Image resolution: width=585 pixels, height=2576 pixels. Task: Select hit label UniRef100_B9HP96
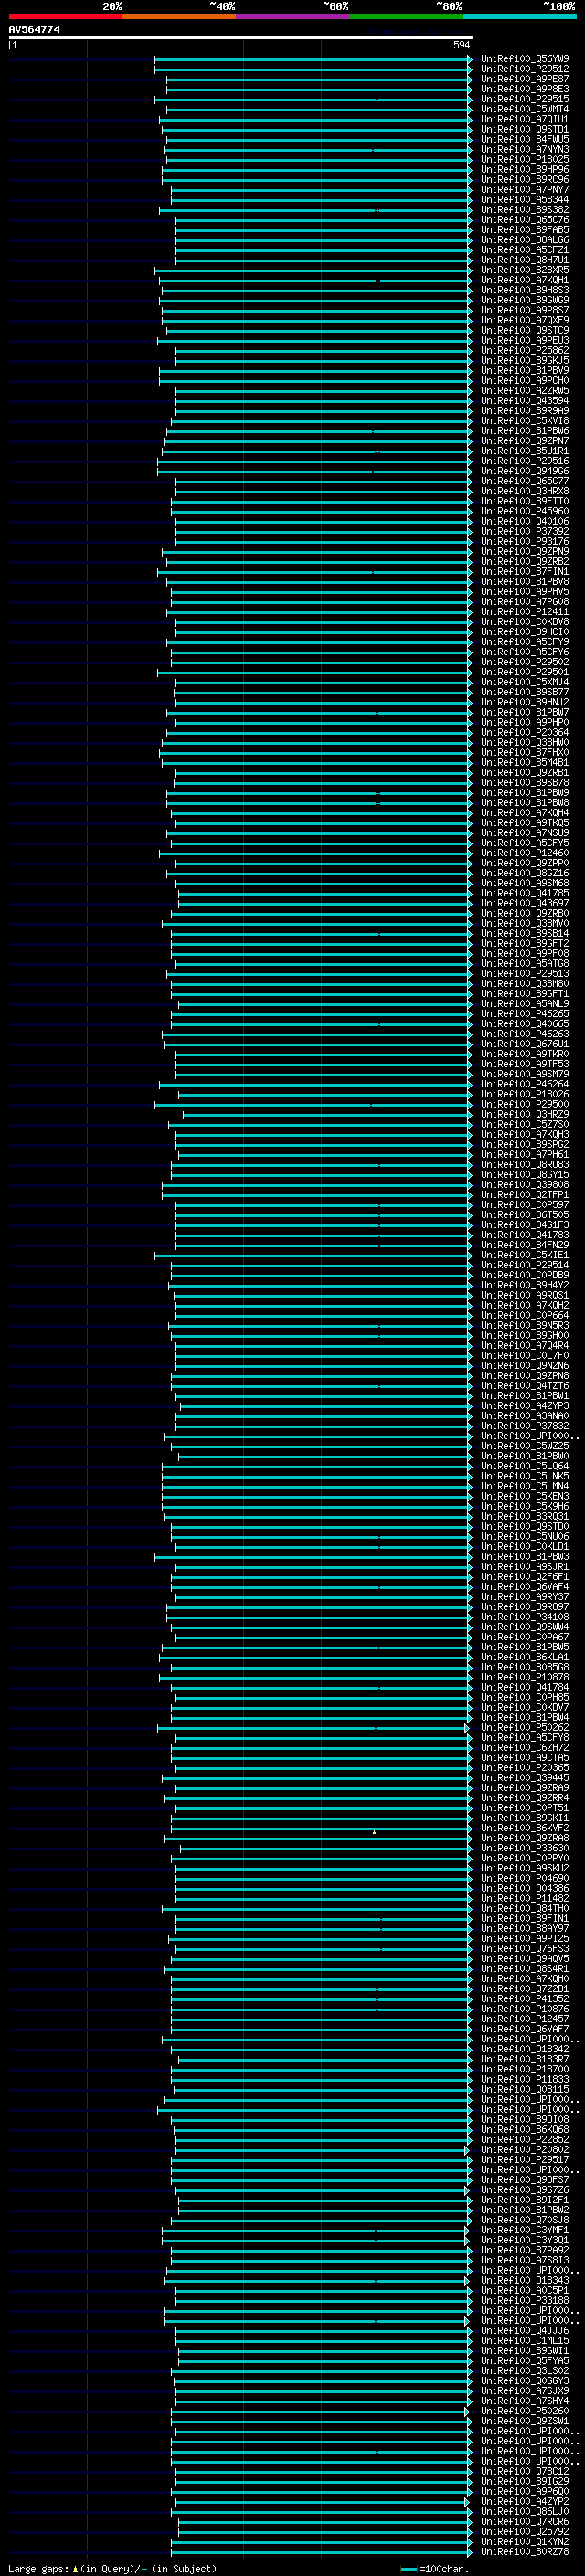point(525,170)
